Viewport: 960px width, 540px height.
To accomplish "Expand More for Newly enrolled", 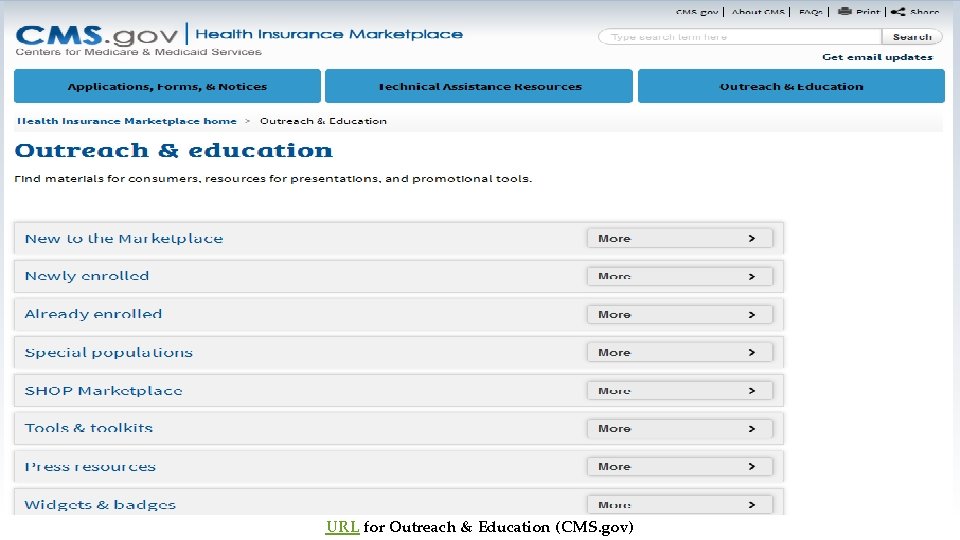I will coord(680,276).
